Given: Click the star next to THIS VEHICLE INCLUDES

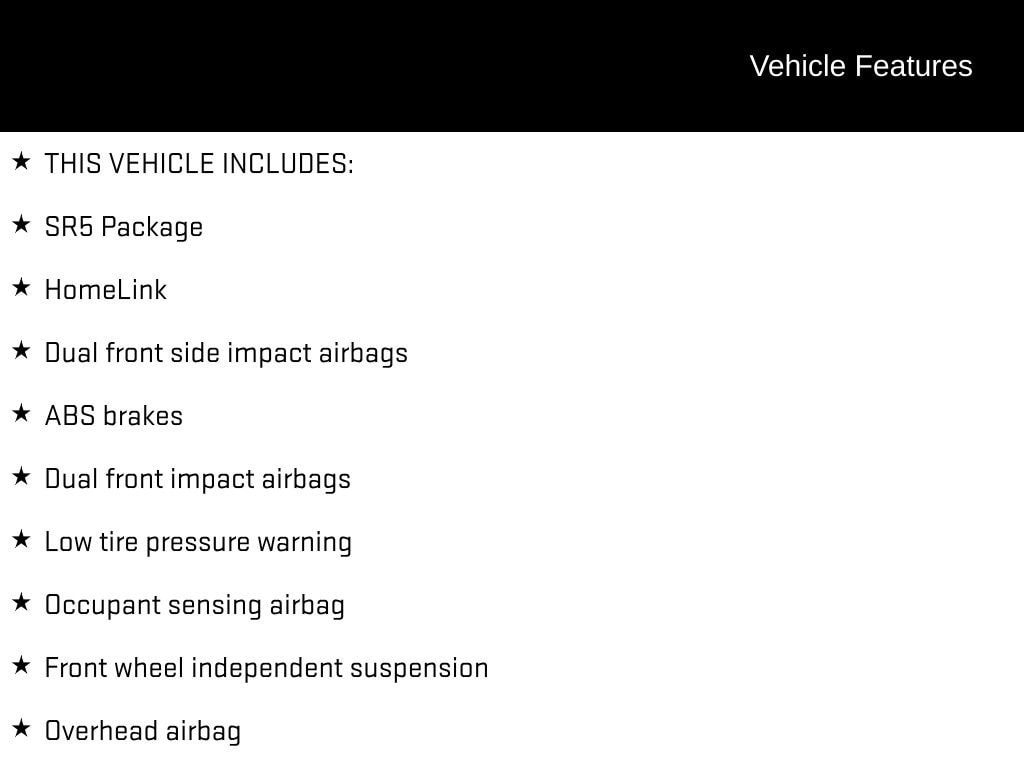Looking at the screenshot, I should point(21,161).
